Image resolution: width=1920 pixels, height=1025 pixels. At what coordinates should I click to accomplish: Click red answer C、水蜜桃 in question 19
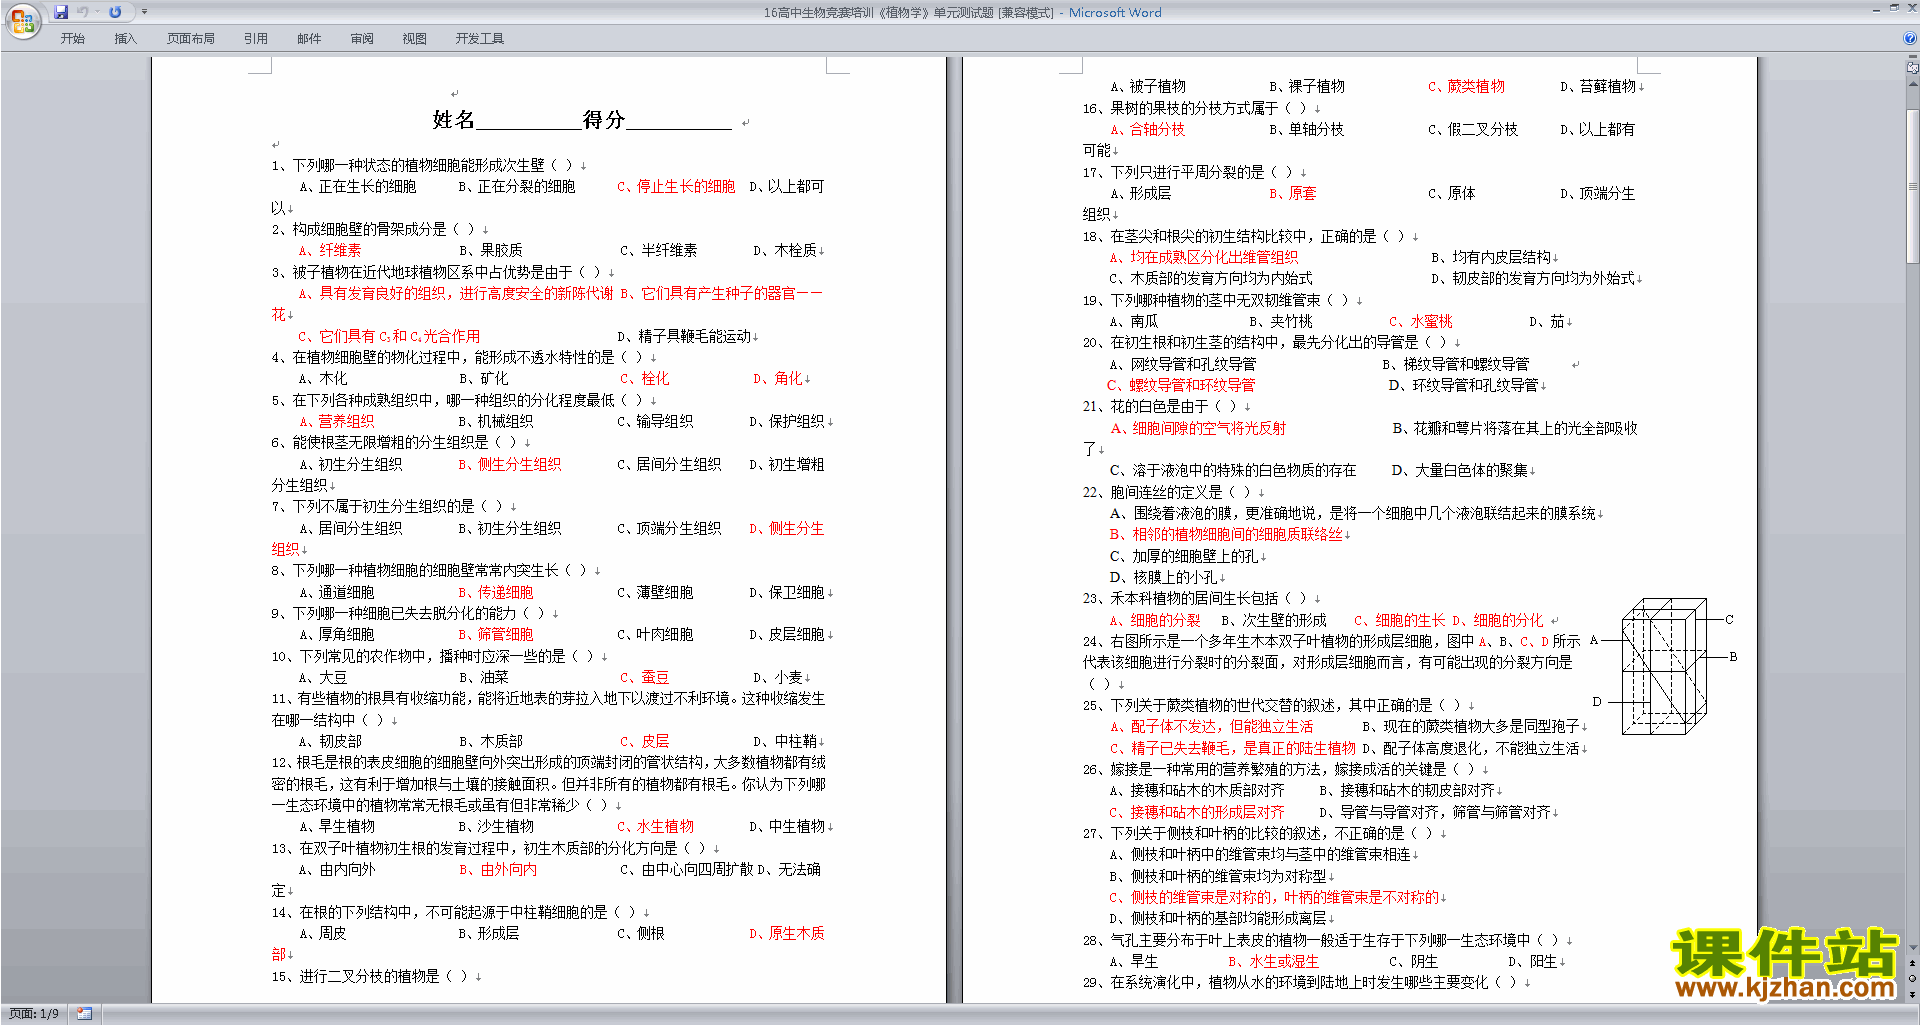click(1421, 322)
